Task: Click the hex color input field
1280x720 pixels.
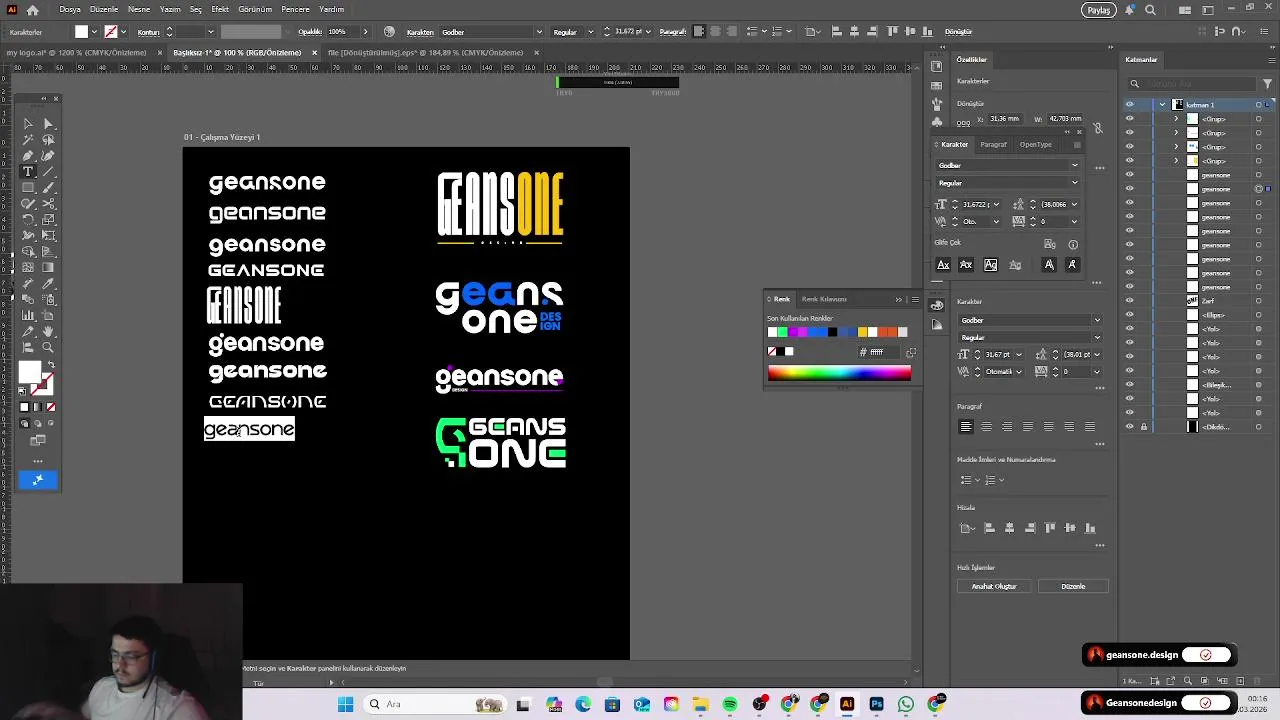Action: click(x=878, y=352)
